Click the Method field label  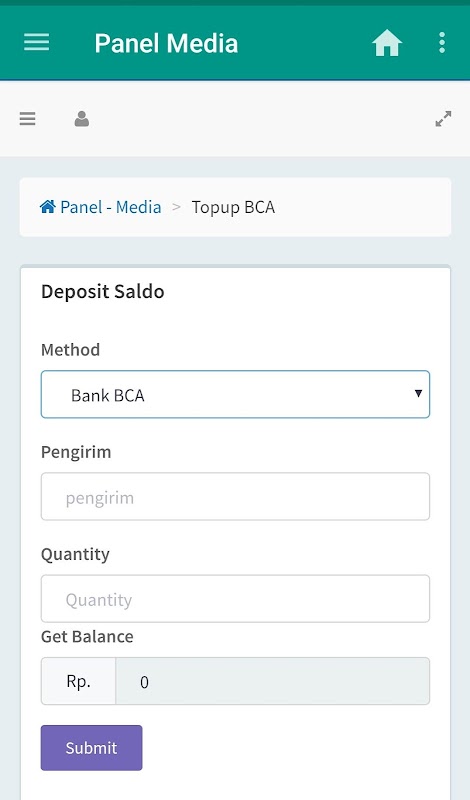point(70,350)
